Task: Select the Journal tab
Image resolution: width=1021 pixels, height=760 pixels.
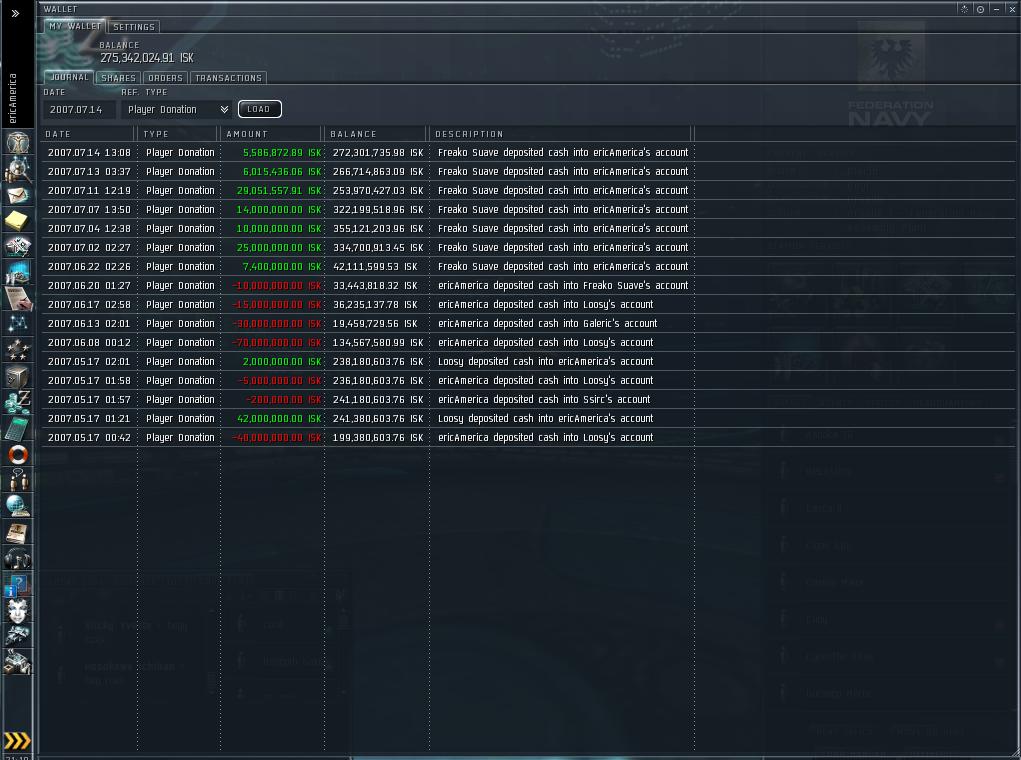Action: click(x=69, y=77)
